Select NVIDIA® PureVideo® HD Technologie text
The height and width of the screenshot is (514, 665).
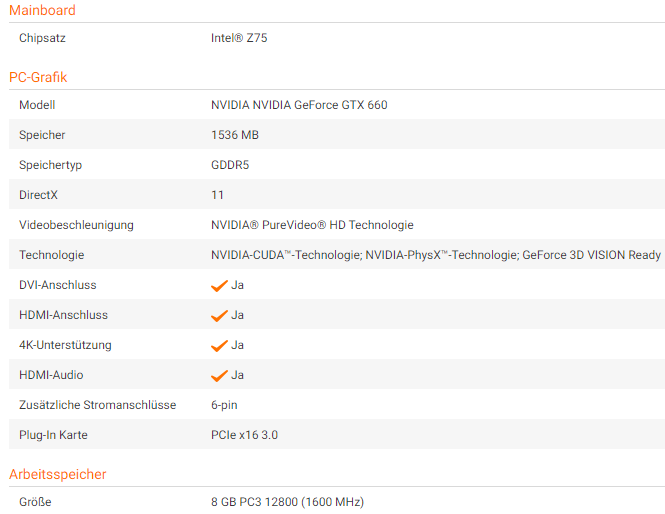click(x=312, y=225)
